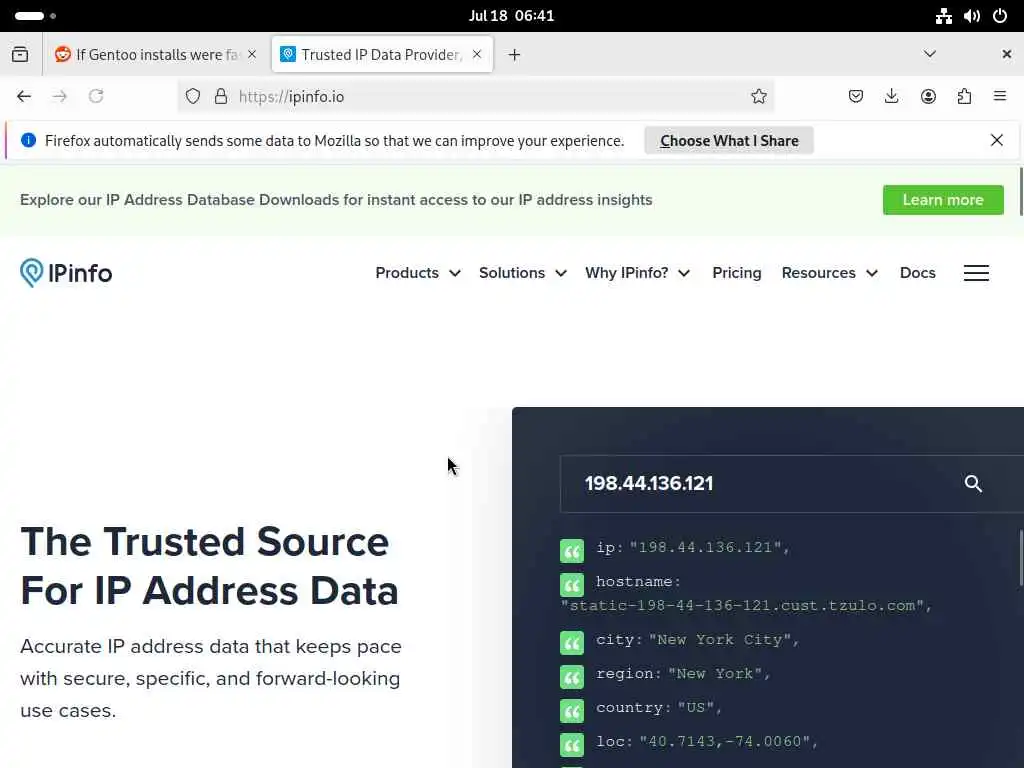Click the Activities workspace indicator
This screenshot has height=768, width=1024.
click(35, 16)
